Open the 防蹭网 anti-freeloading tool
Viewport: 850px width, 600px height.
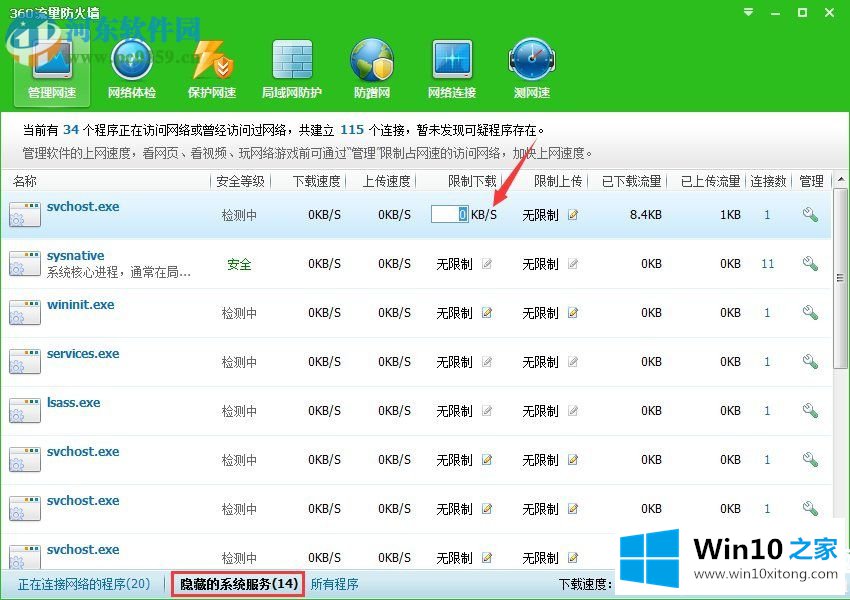pyautogui.click(x=372, y=69)
